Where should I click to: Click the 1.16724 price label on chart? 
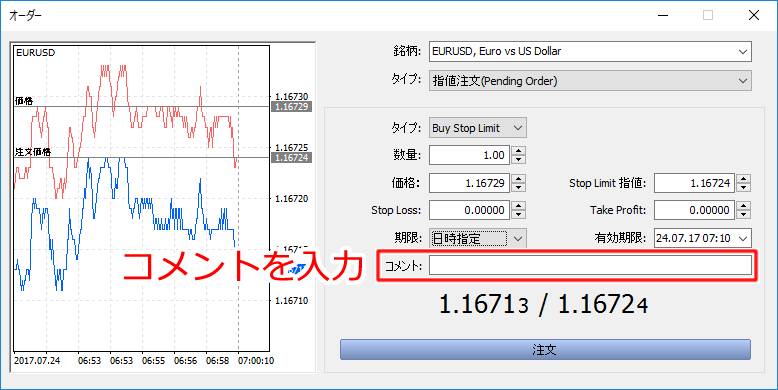click(291, 158)
